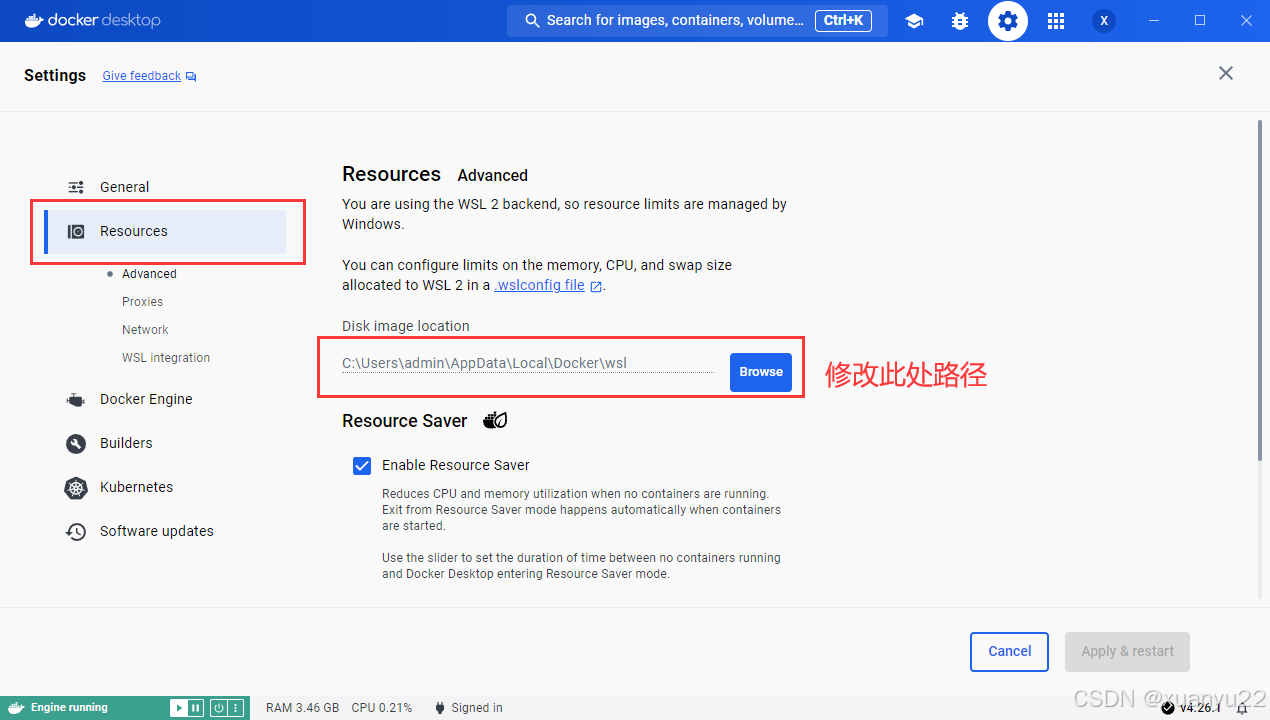
Task: Click the Software updates history icon
Action: [76, 531]
